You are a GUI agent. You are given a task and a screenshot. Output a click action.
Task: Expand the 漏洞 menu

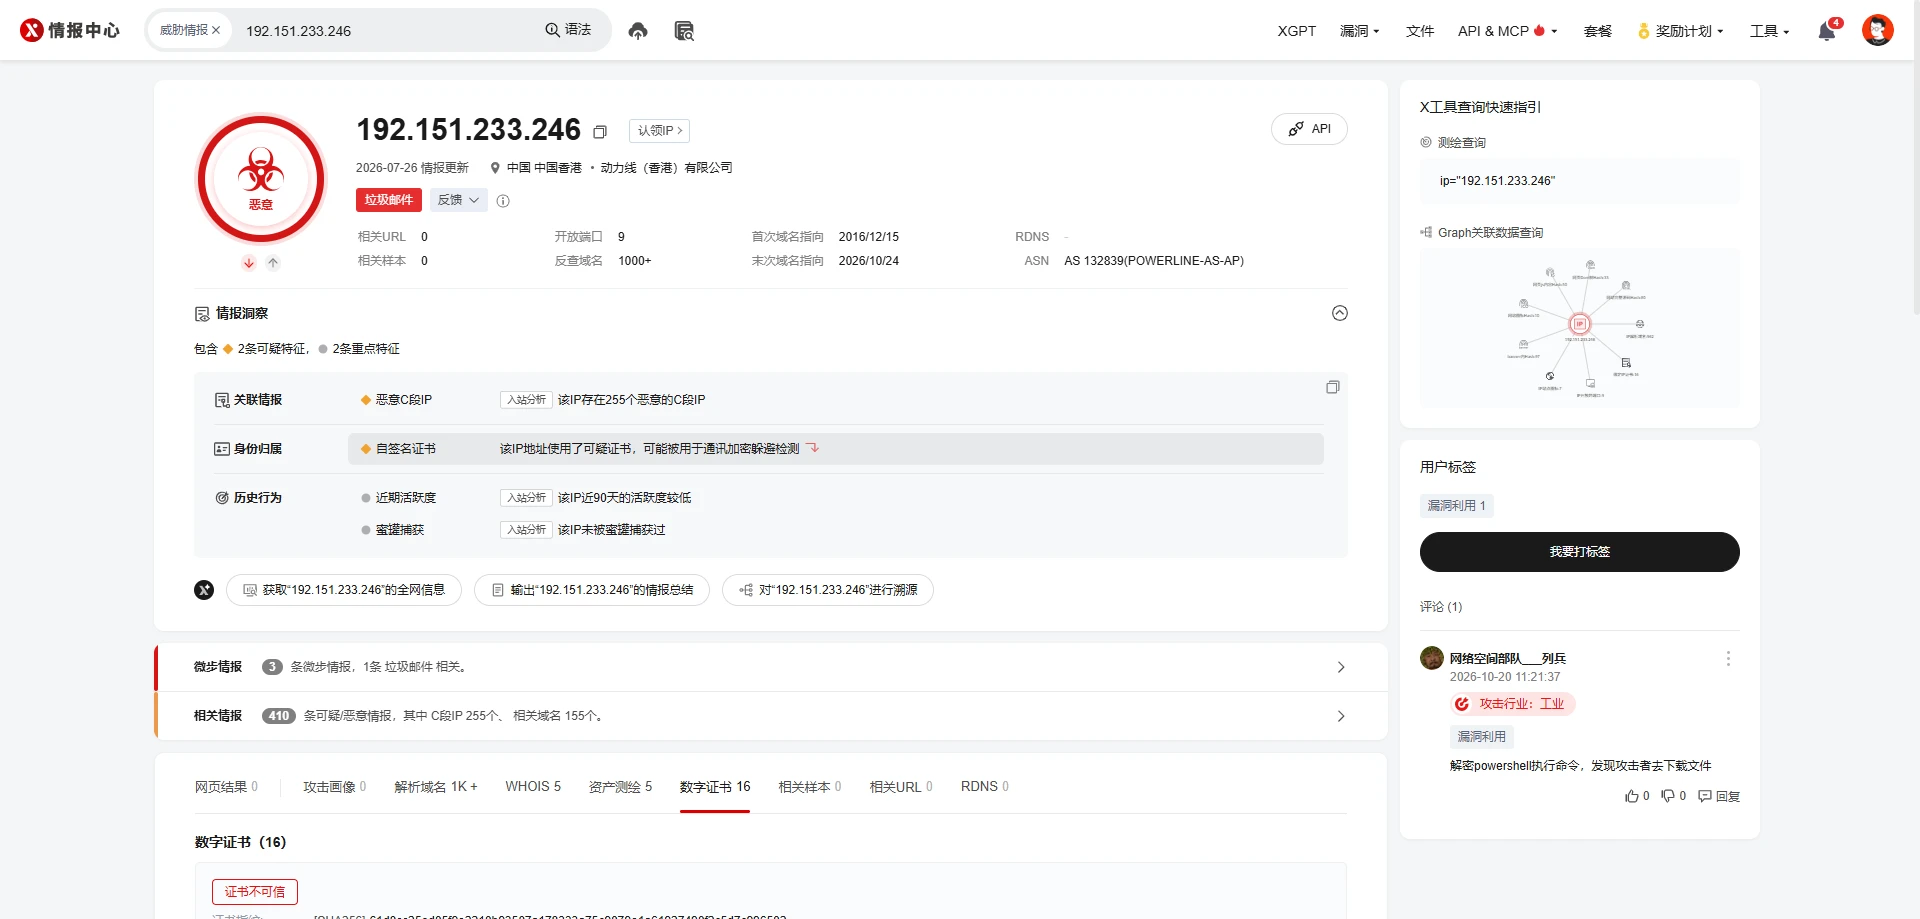point(1359,31)
